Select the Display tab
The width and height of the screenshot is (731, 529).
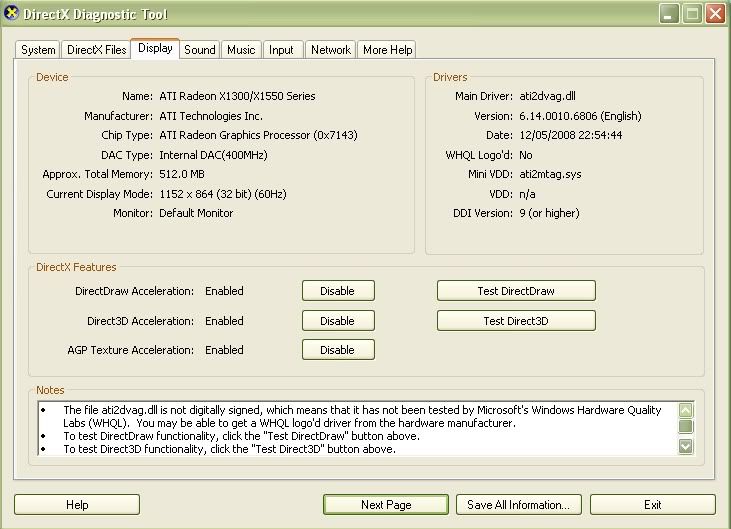(155, 48)
